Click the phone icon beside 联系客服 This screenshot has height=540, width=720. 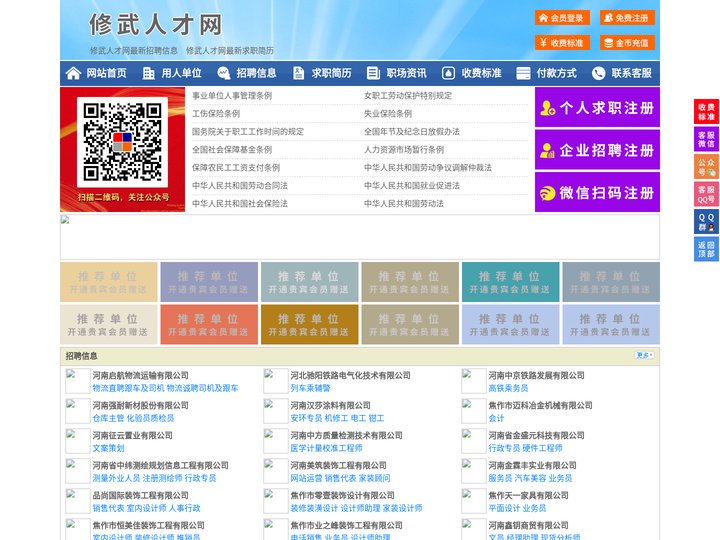pos(598,73)
